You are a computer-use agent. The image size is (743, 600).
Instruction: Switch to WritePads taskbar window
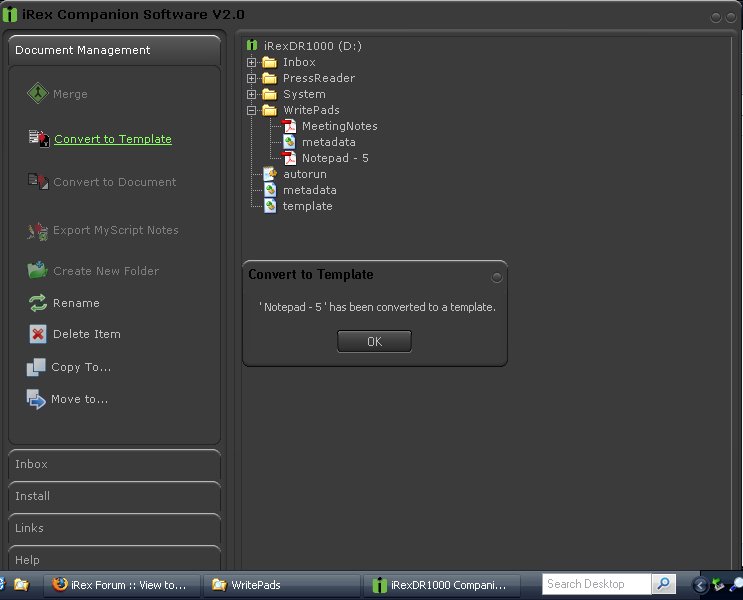pos(281,585)
